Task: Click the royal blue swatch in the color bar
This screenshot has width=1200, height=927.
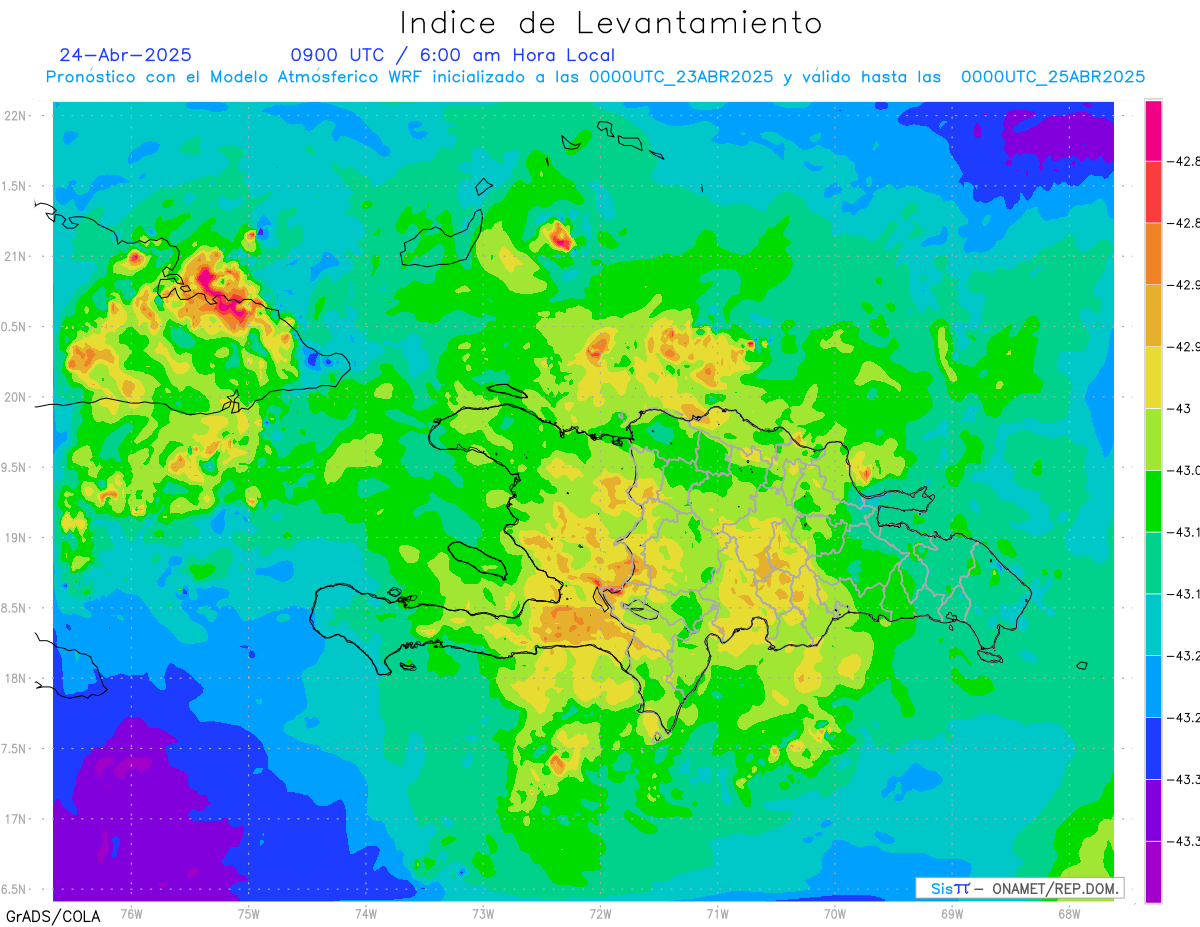Action: pos(1153,748)
